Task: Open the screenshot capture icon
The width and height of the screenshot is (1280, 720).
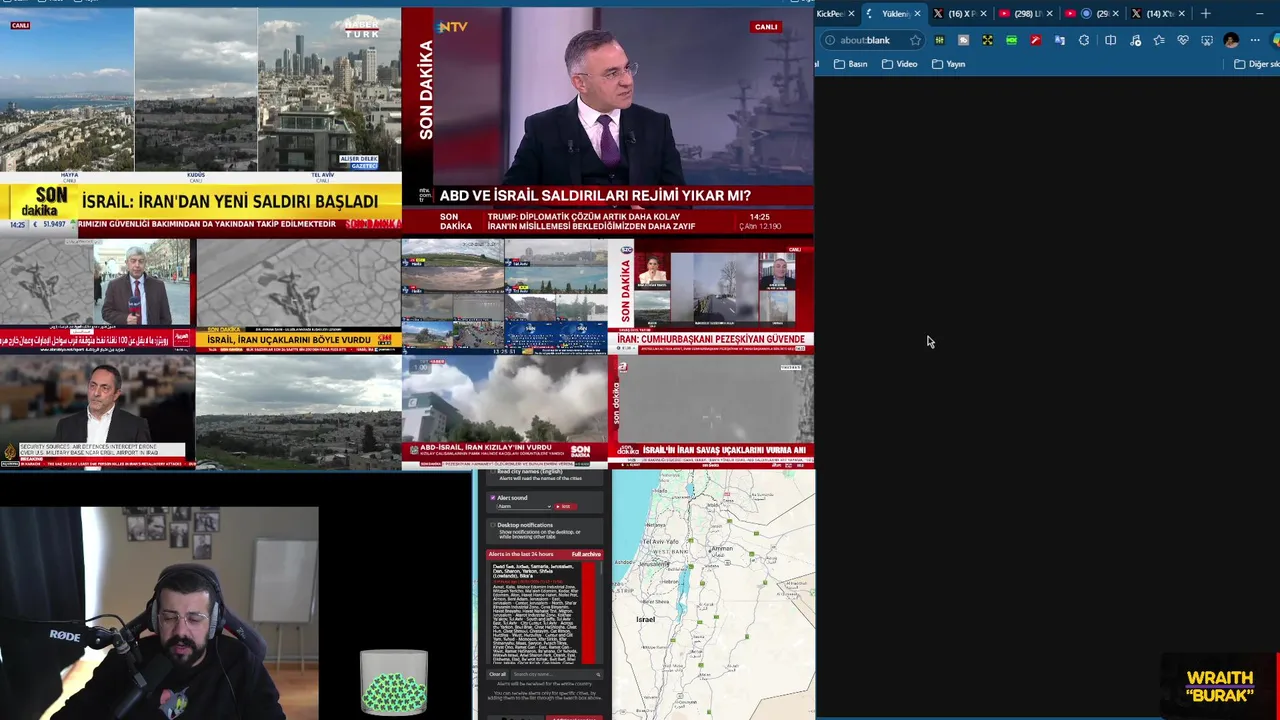Action: 1207,40
